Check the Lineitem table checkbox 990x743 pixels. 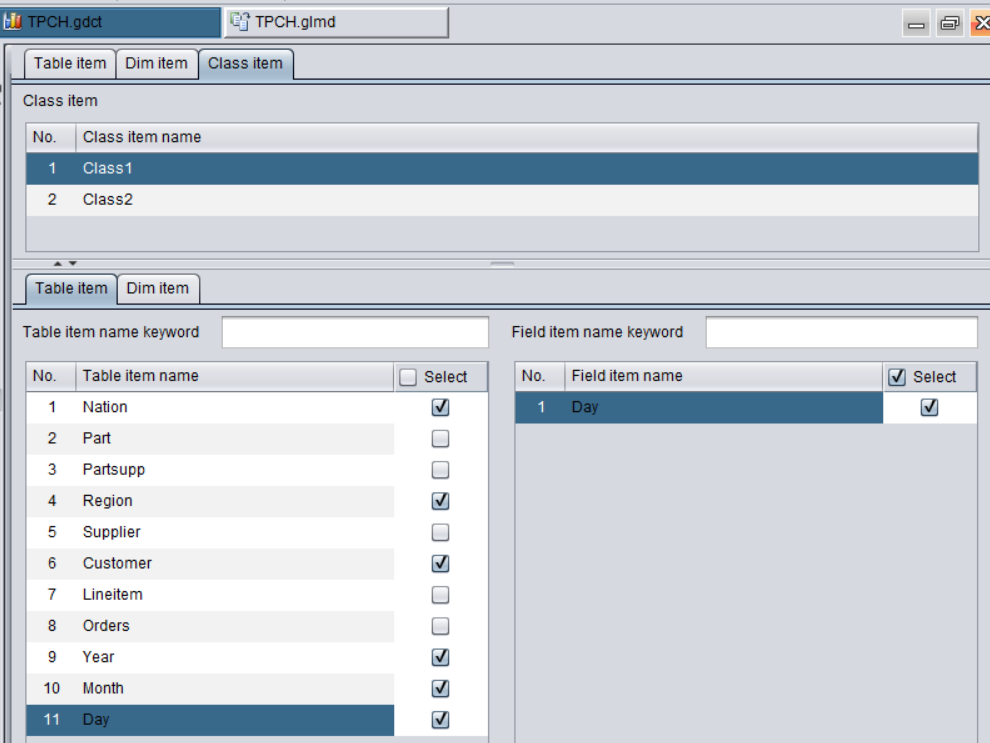pos(440,595)
